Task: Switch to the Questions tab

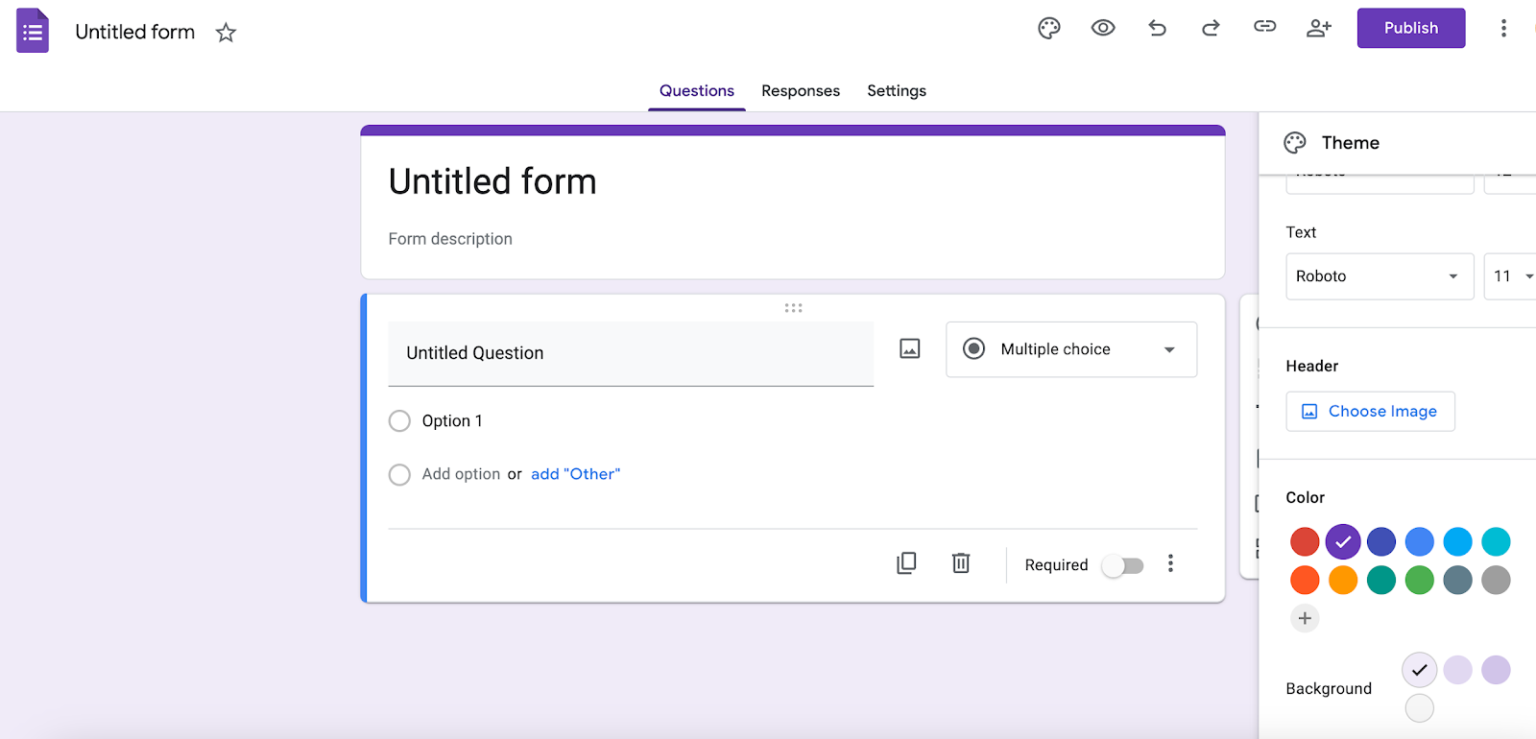Action: [x=697, y=91]
